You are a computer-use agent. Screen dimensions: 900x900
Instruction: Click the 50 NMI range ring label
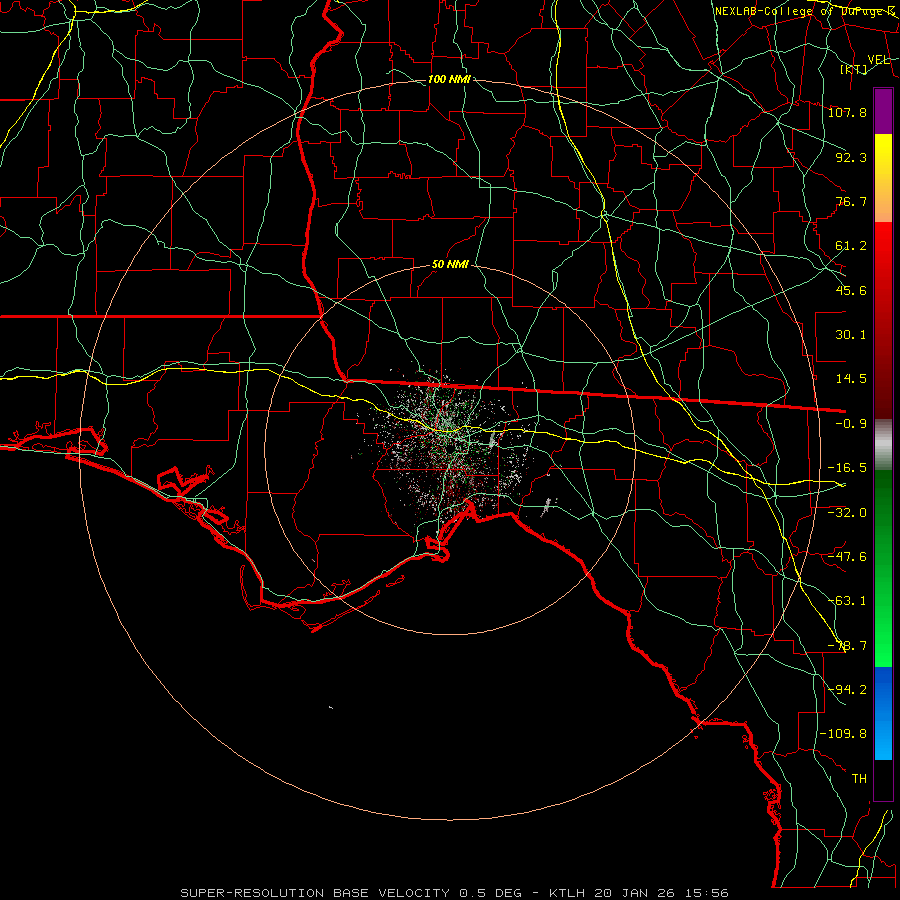pyautogui.click(x=450, y=265)
